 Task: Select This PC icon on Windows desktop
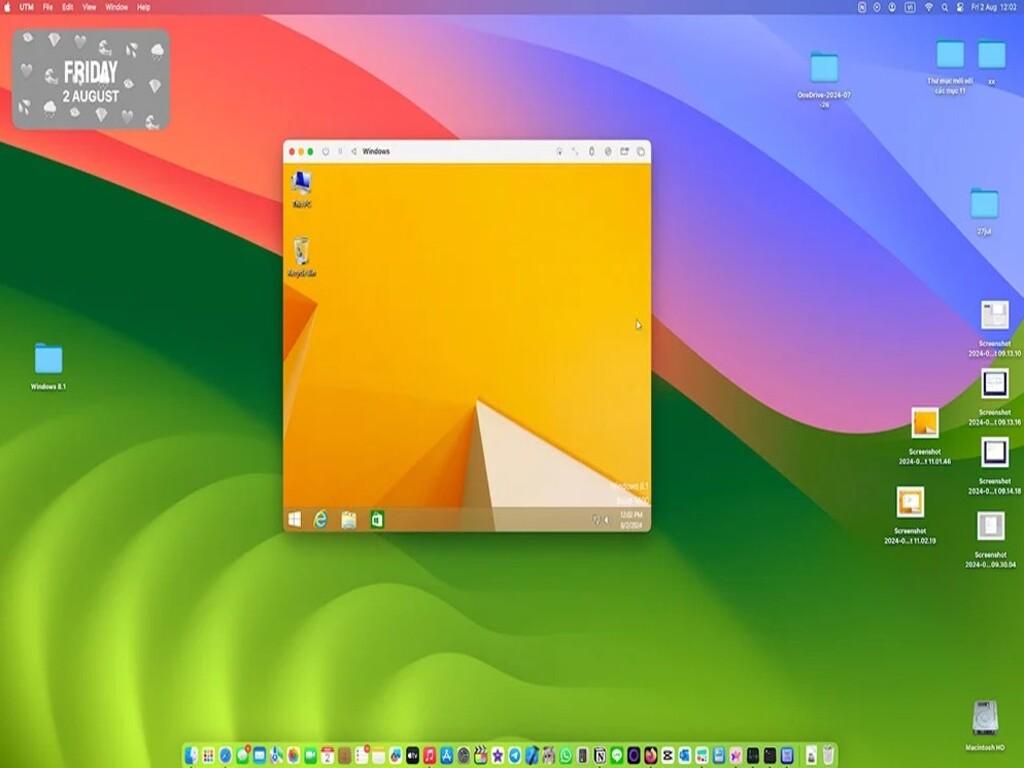tap(302, 184)
